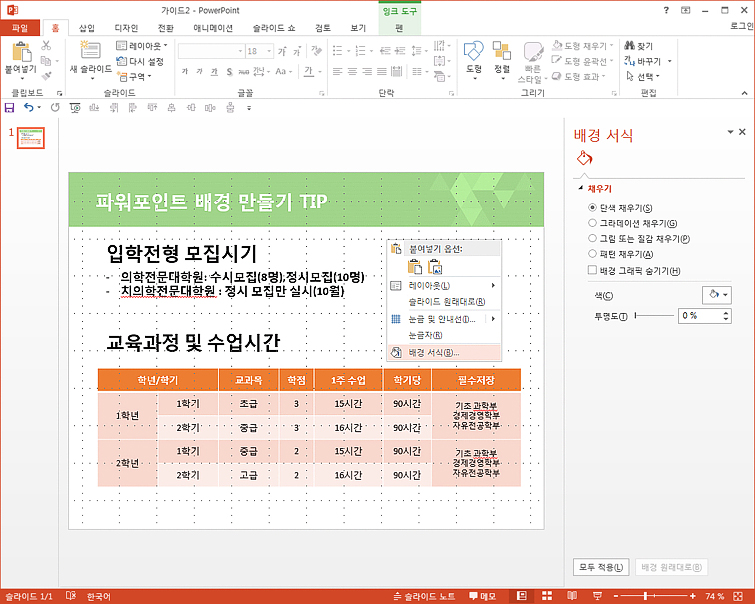Screen dimensions: 755x604
Task: Open the 레이아웃 dropdown in ribbon
Action: (x=142, y=45)
